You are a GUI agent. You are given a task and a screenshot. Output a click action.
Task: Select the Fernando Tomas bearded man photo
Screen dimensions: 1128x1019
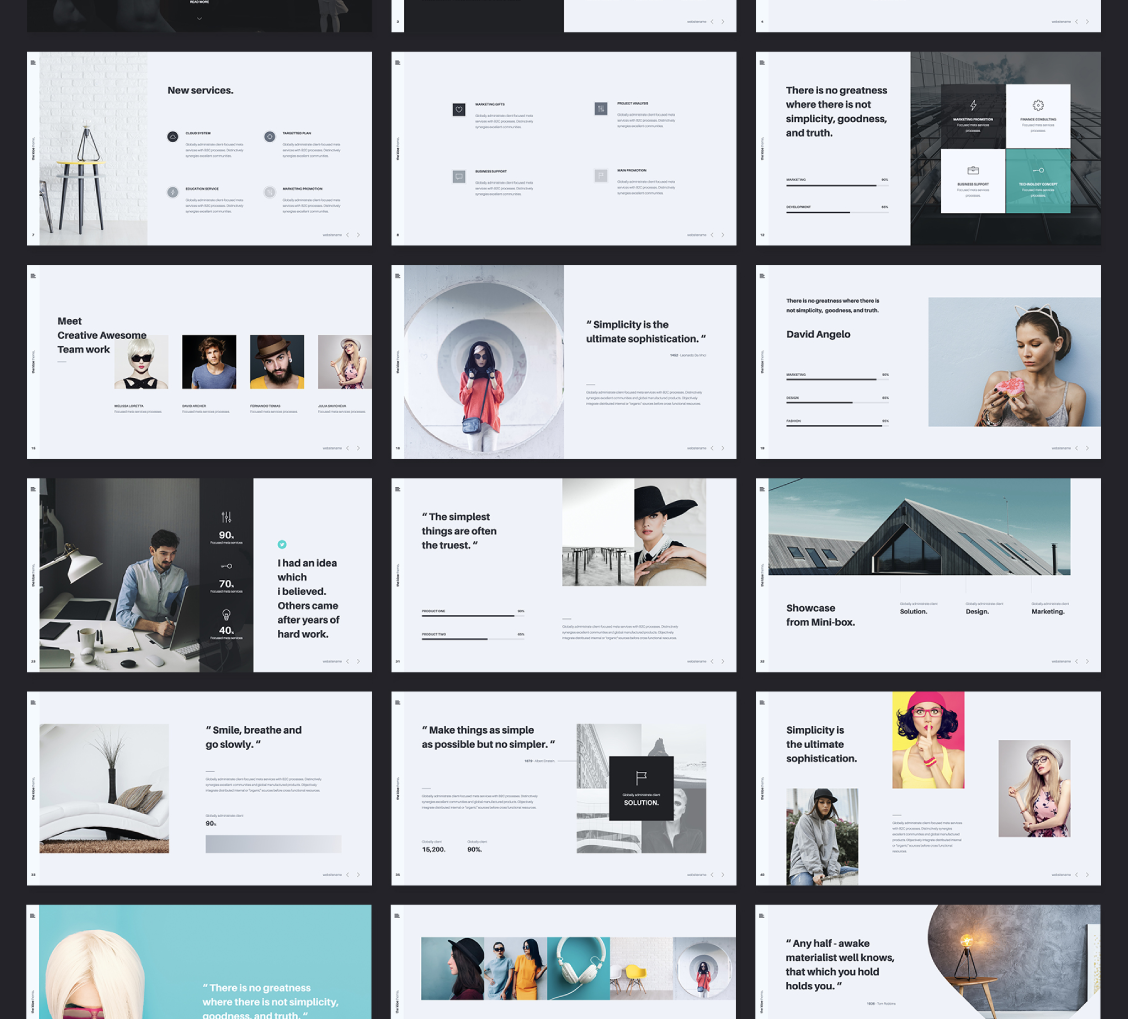point(277,362)
